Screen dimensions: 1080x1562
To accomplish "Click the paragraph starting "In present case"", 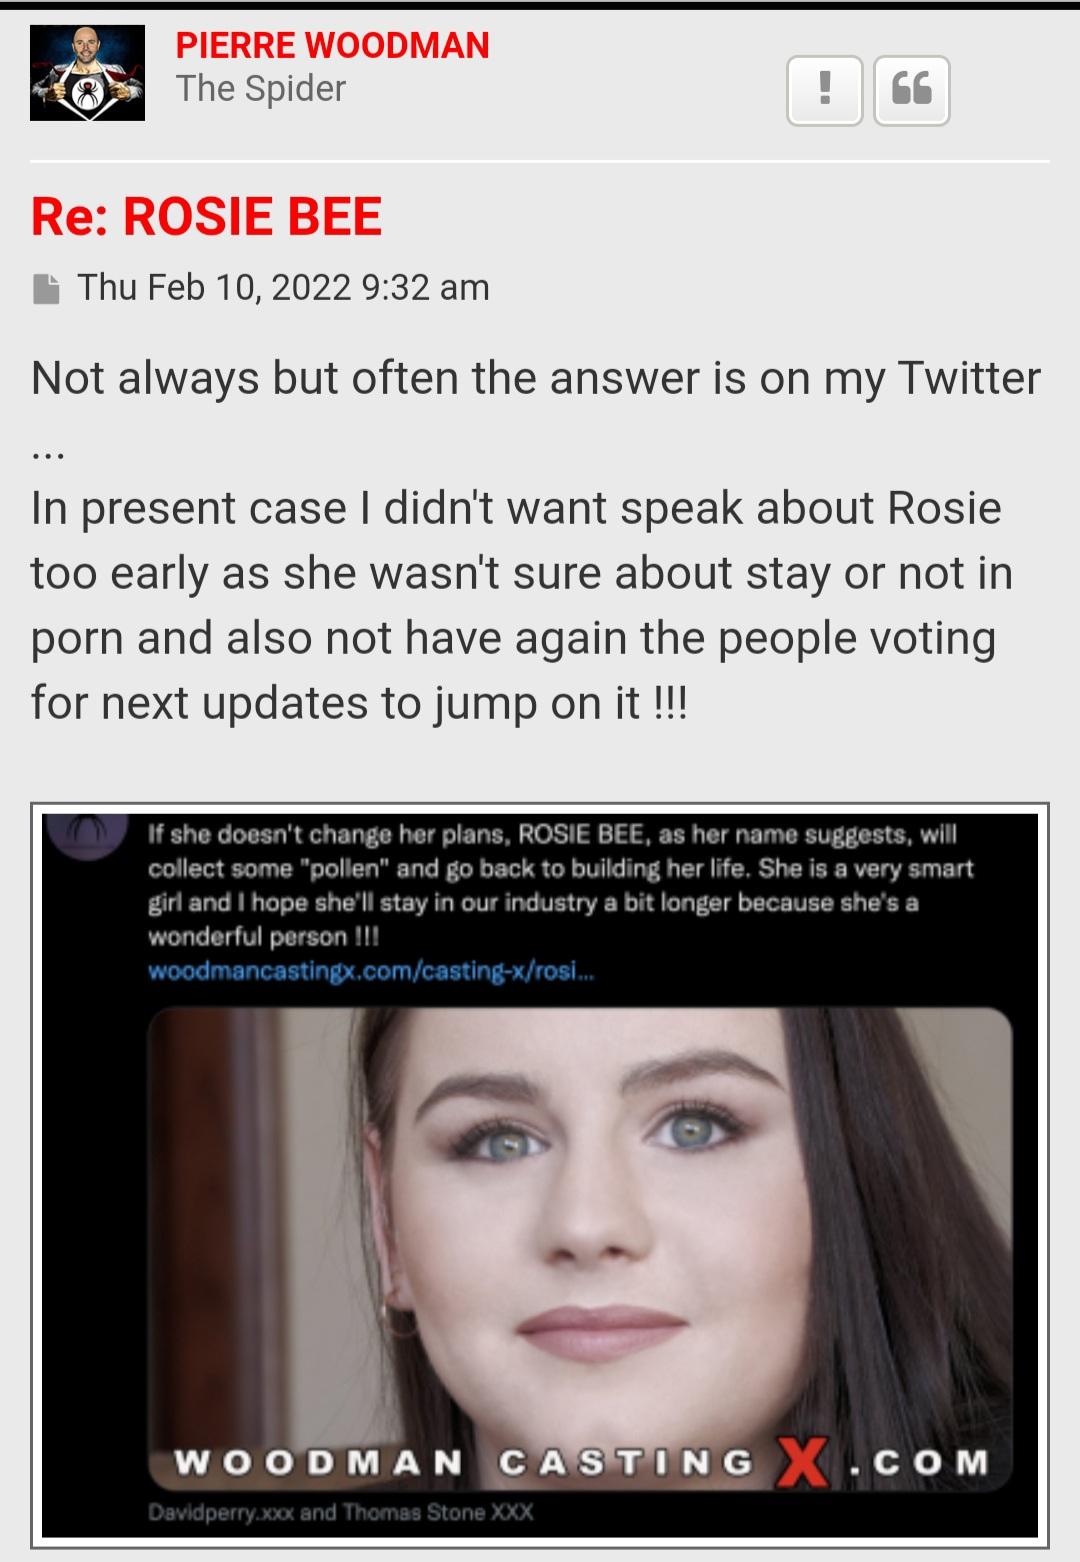I will point(522,605).
